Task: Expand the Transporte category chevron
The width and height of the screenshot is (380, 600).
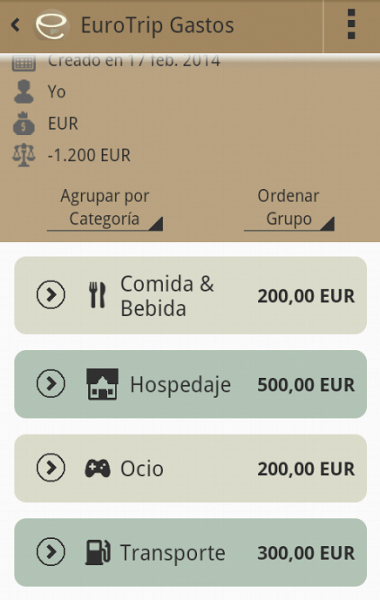Action: tap(51, 552)
